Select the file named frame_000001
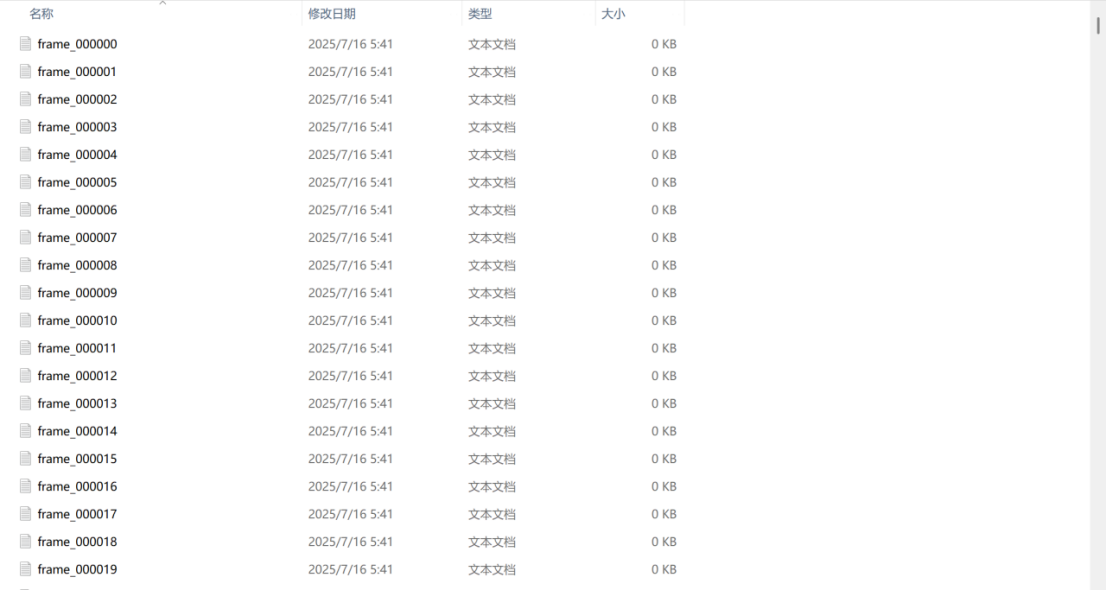The height and width of the screenshot is (591, 1107). [x=77, y=72]
